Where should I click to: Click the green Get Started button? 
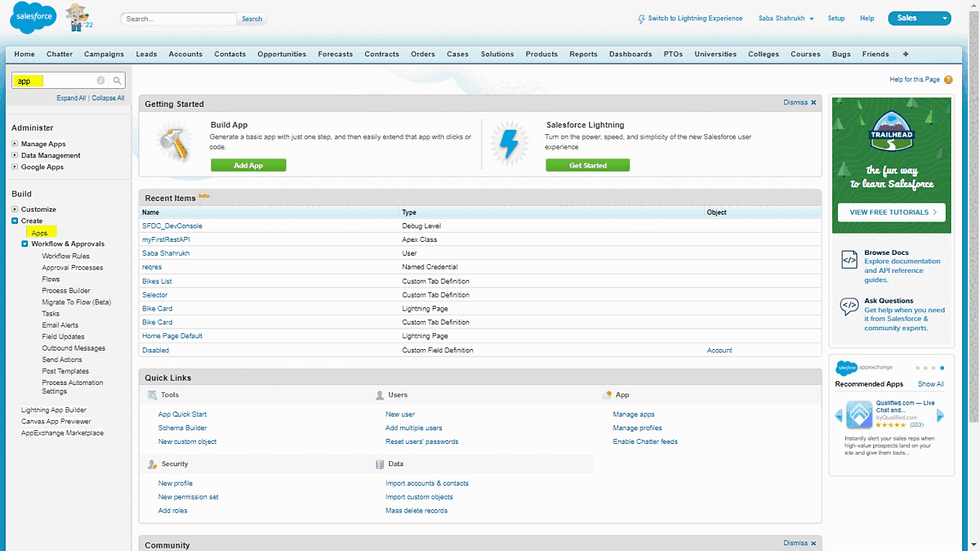click(588, 166)
